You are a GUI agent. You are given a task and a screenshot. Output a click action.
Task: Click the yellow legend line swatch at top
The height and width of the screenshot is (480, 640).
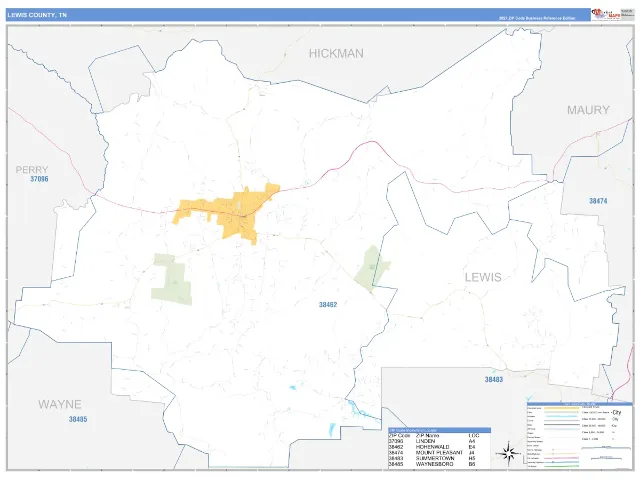click(562, 408)
